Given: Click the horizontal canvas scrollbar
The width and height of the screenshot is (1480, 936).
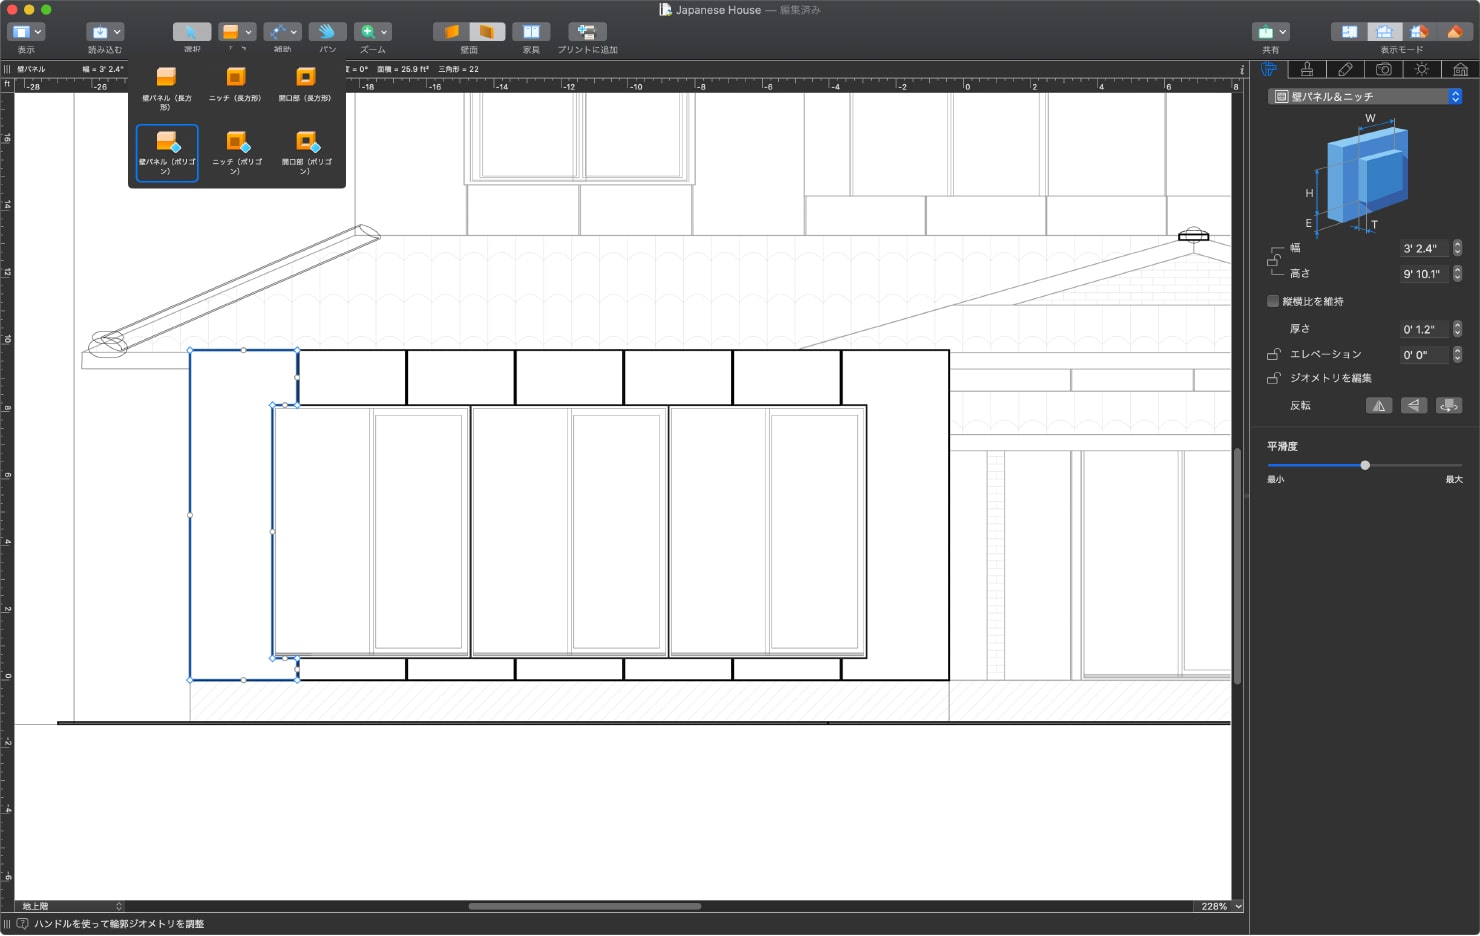Looking at the screenshot, I should coord(585,906).
